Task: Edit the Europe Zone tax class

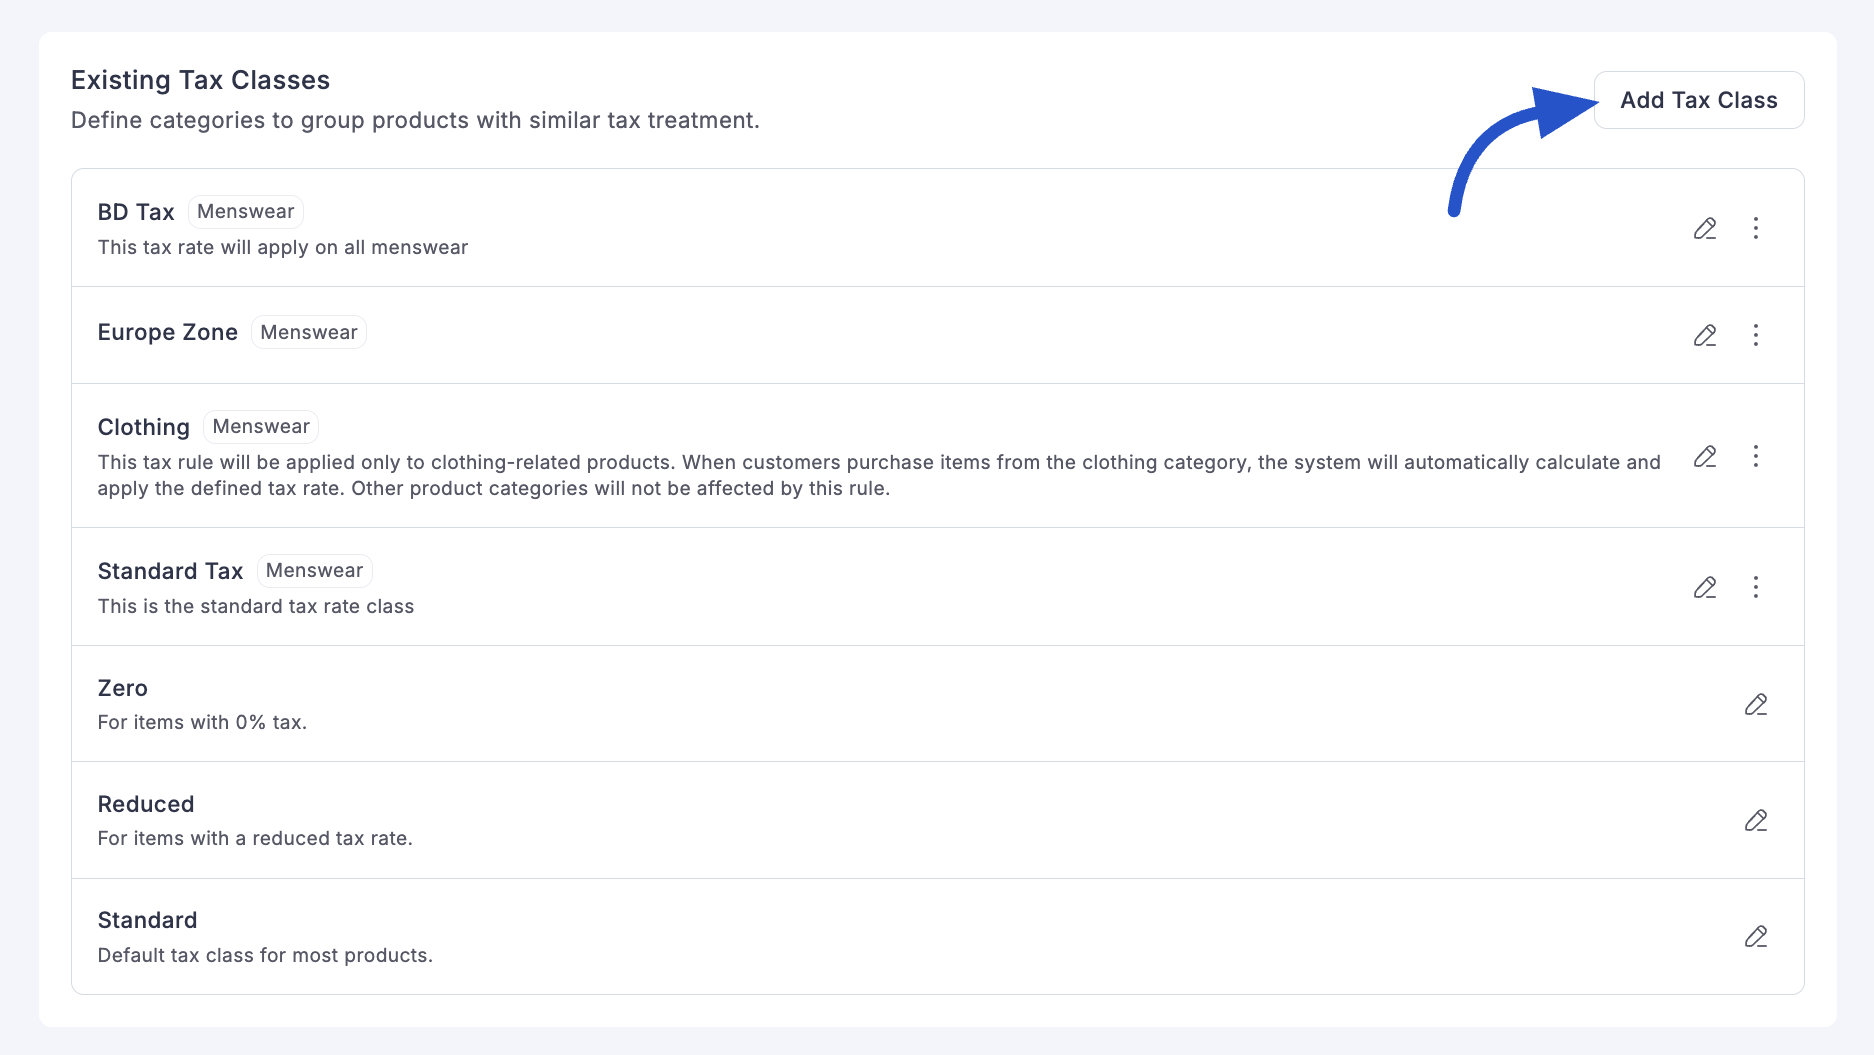Action: pyautogui.click(x=1705, y=335)
